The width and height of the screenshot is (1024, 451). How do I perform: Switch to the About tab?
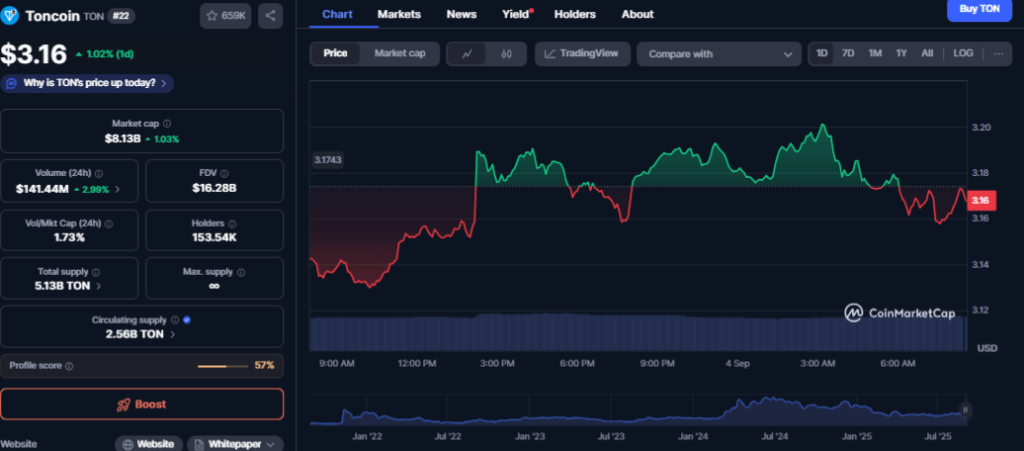click(x=637, y=14)
